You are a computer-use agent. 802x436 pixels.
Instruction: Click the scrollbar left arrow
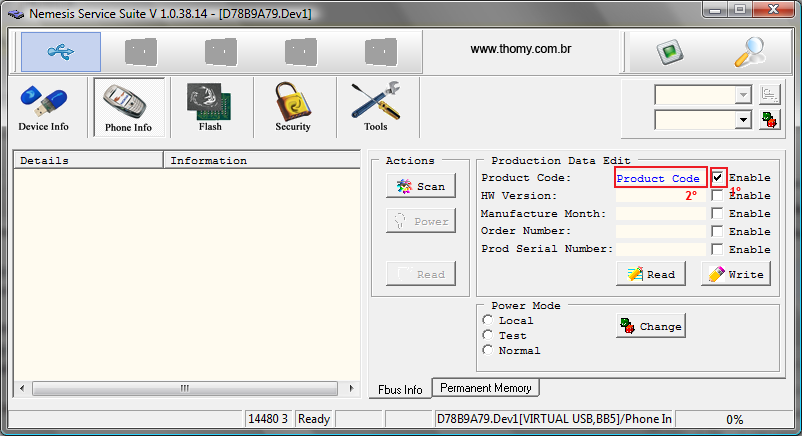[22, 388]
